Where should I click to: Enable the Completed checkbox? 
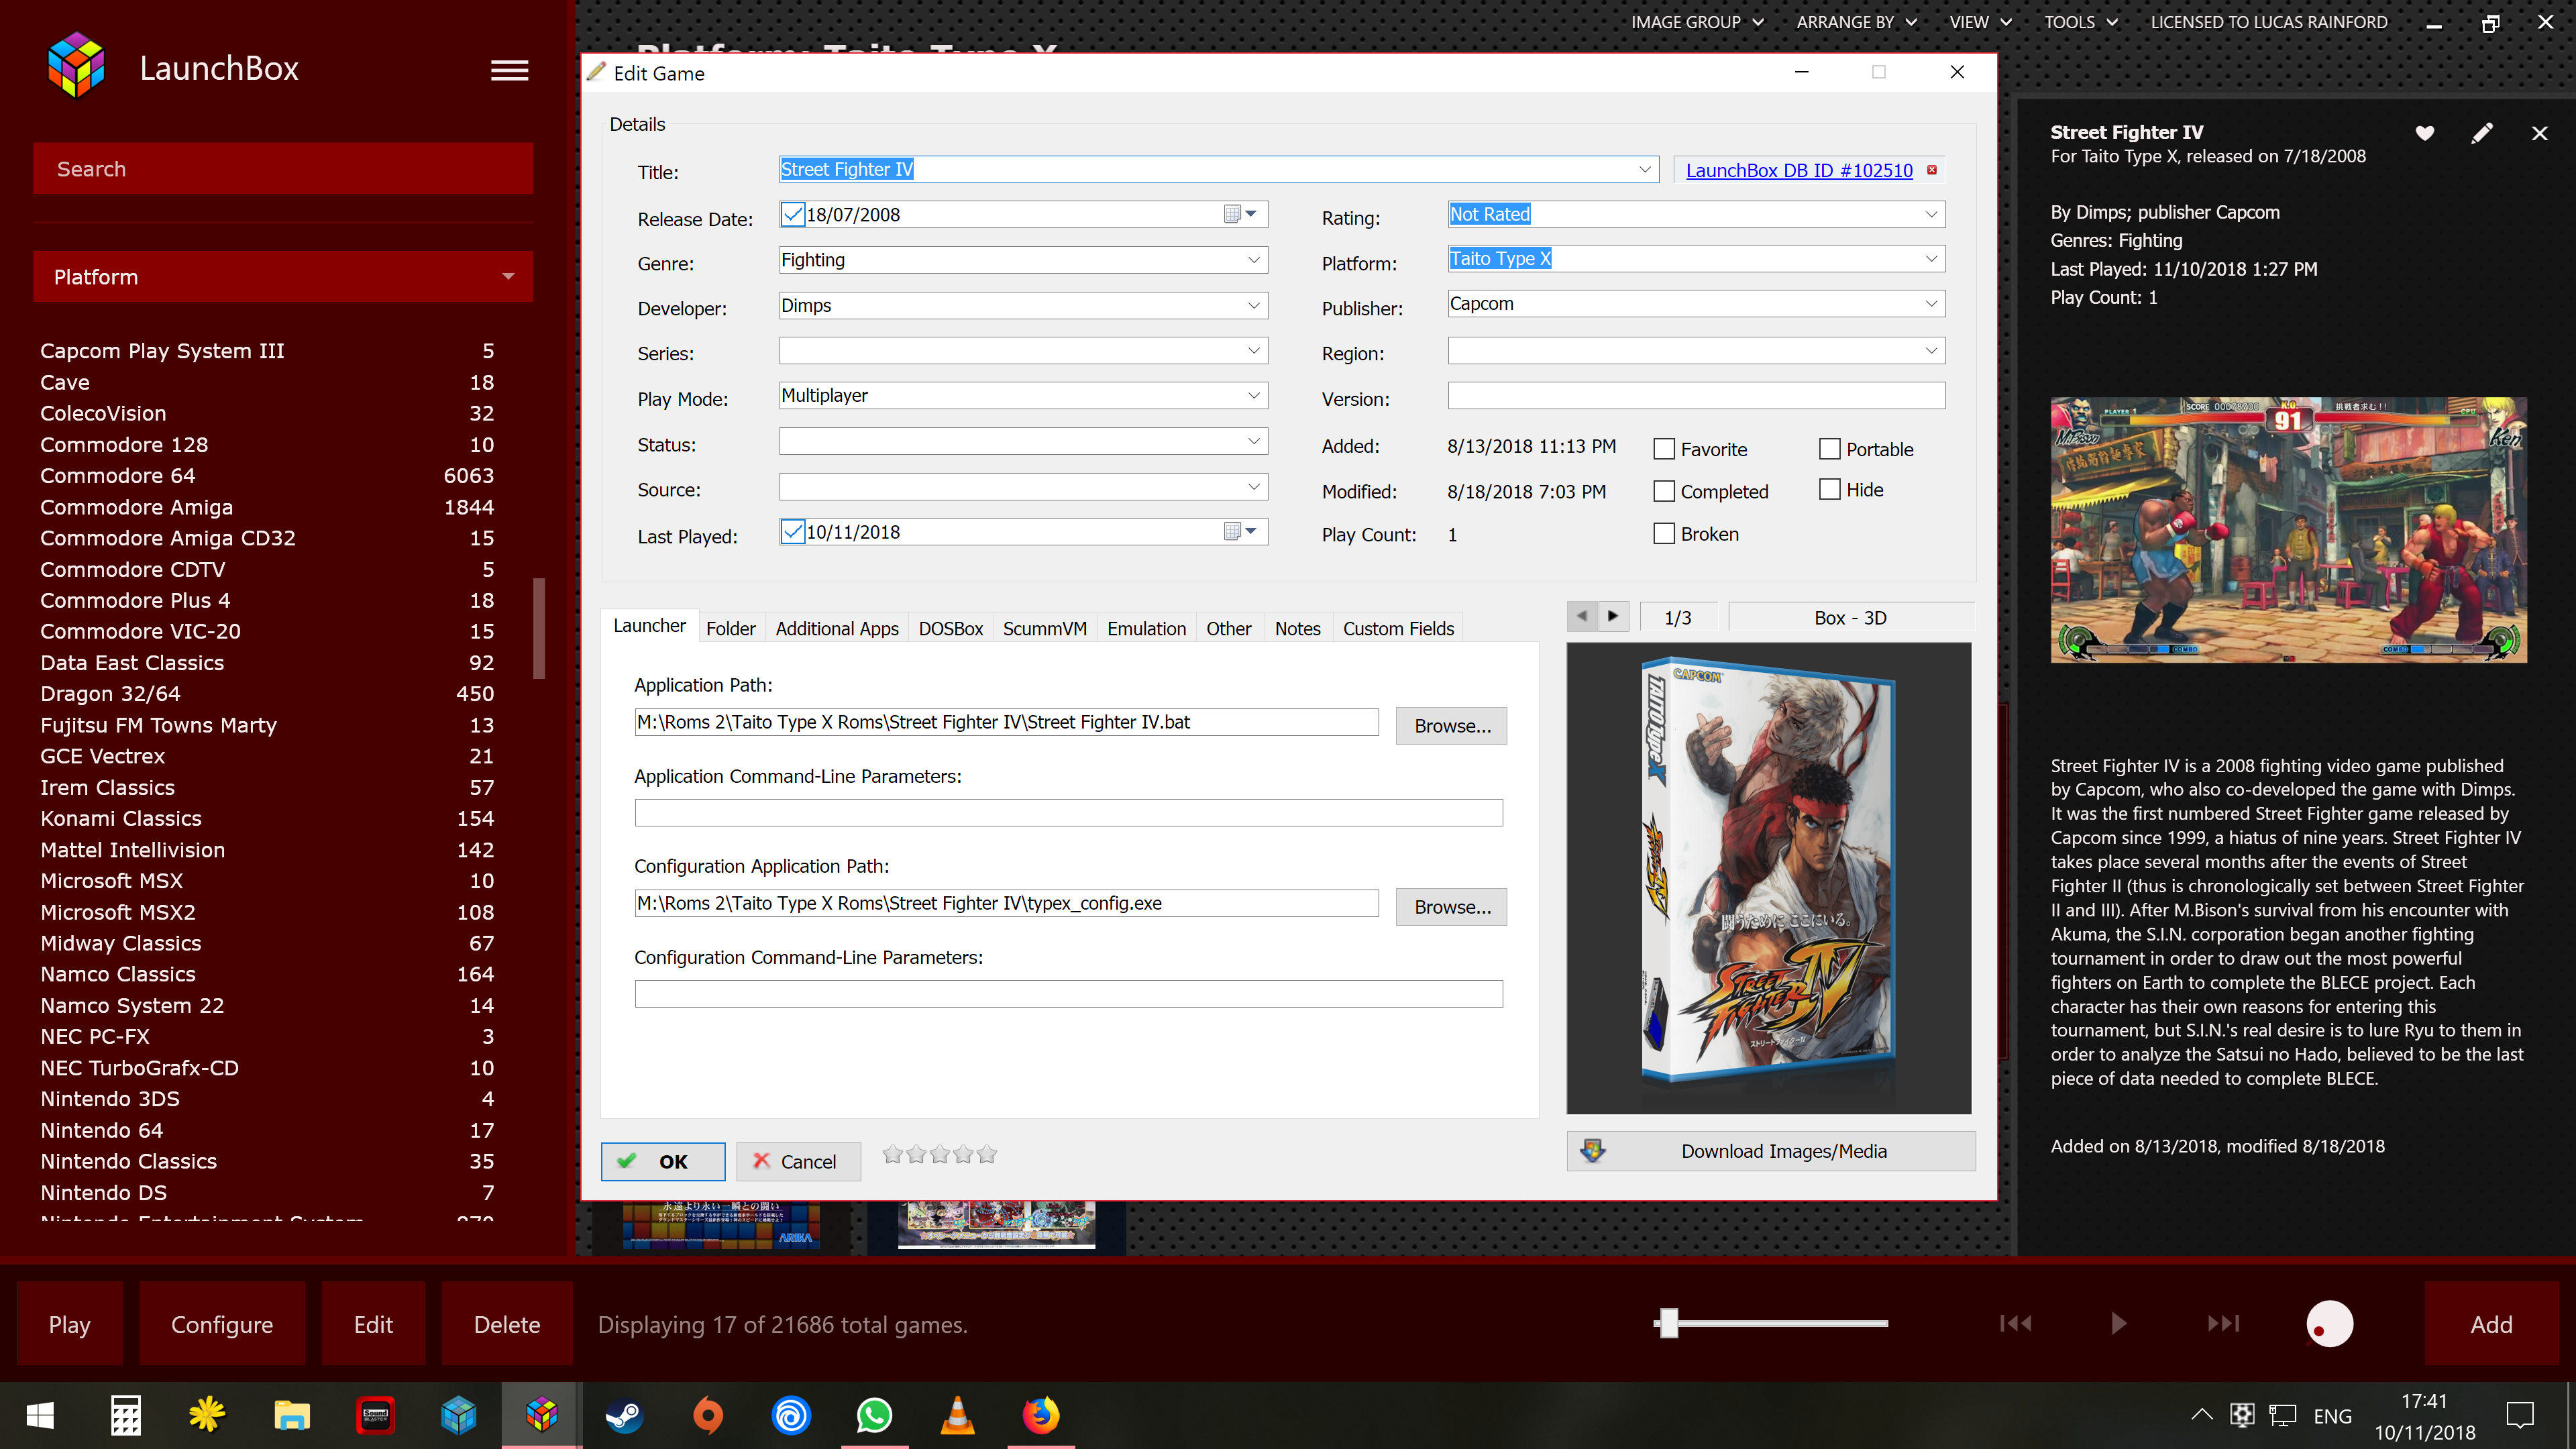click(x=1664, y=491)
